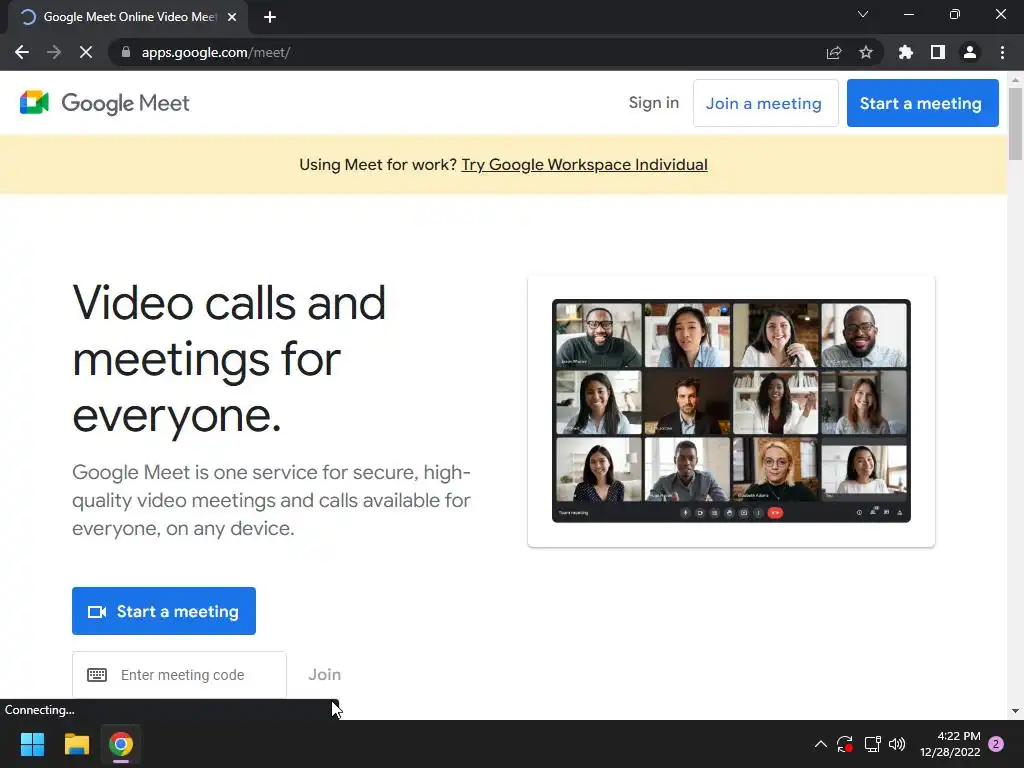
Task: Show hidden system tray icons
Action: (821, 744)
